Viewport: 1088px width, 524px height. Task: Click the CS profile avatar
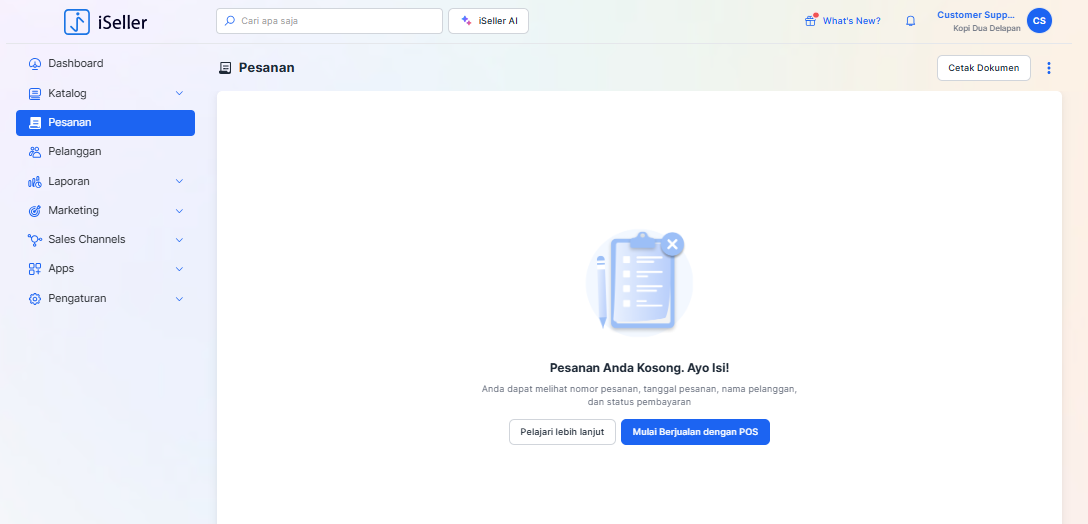(1039, 21)
